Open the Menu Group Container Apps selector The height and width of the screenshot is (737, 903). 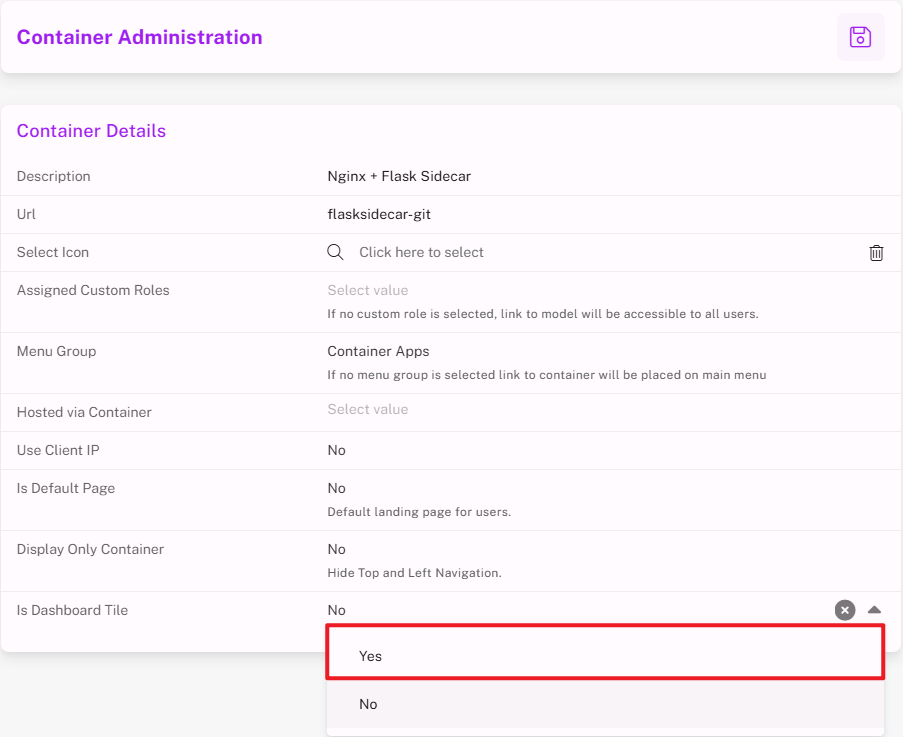[378, 351]
